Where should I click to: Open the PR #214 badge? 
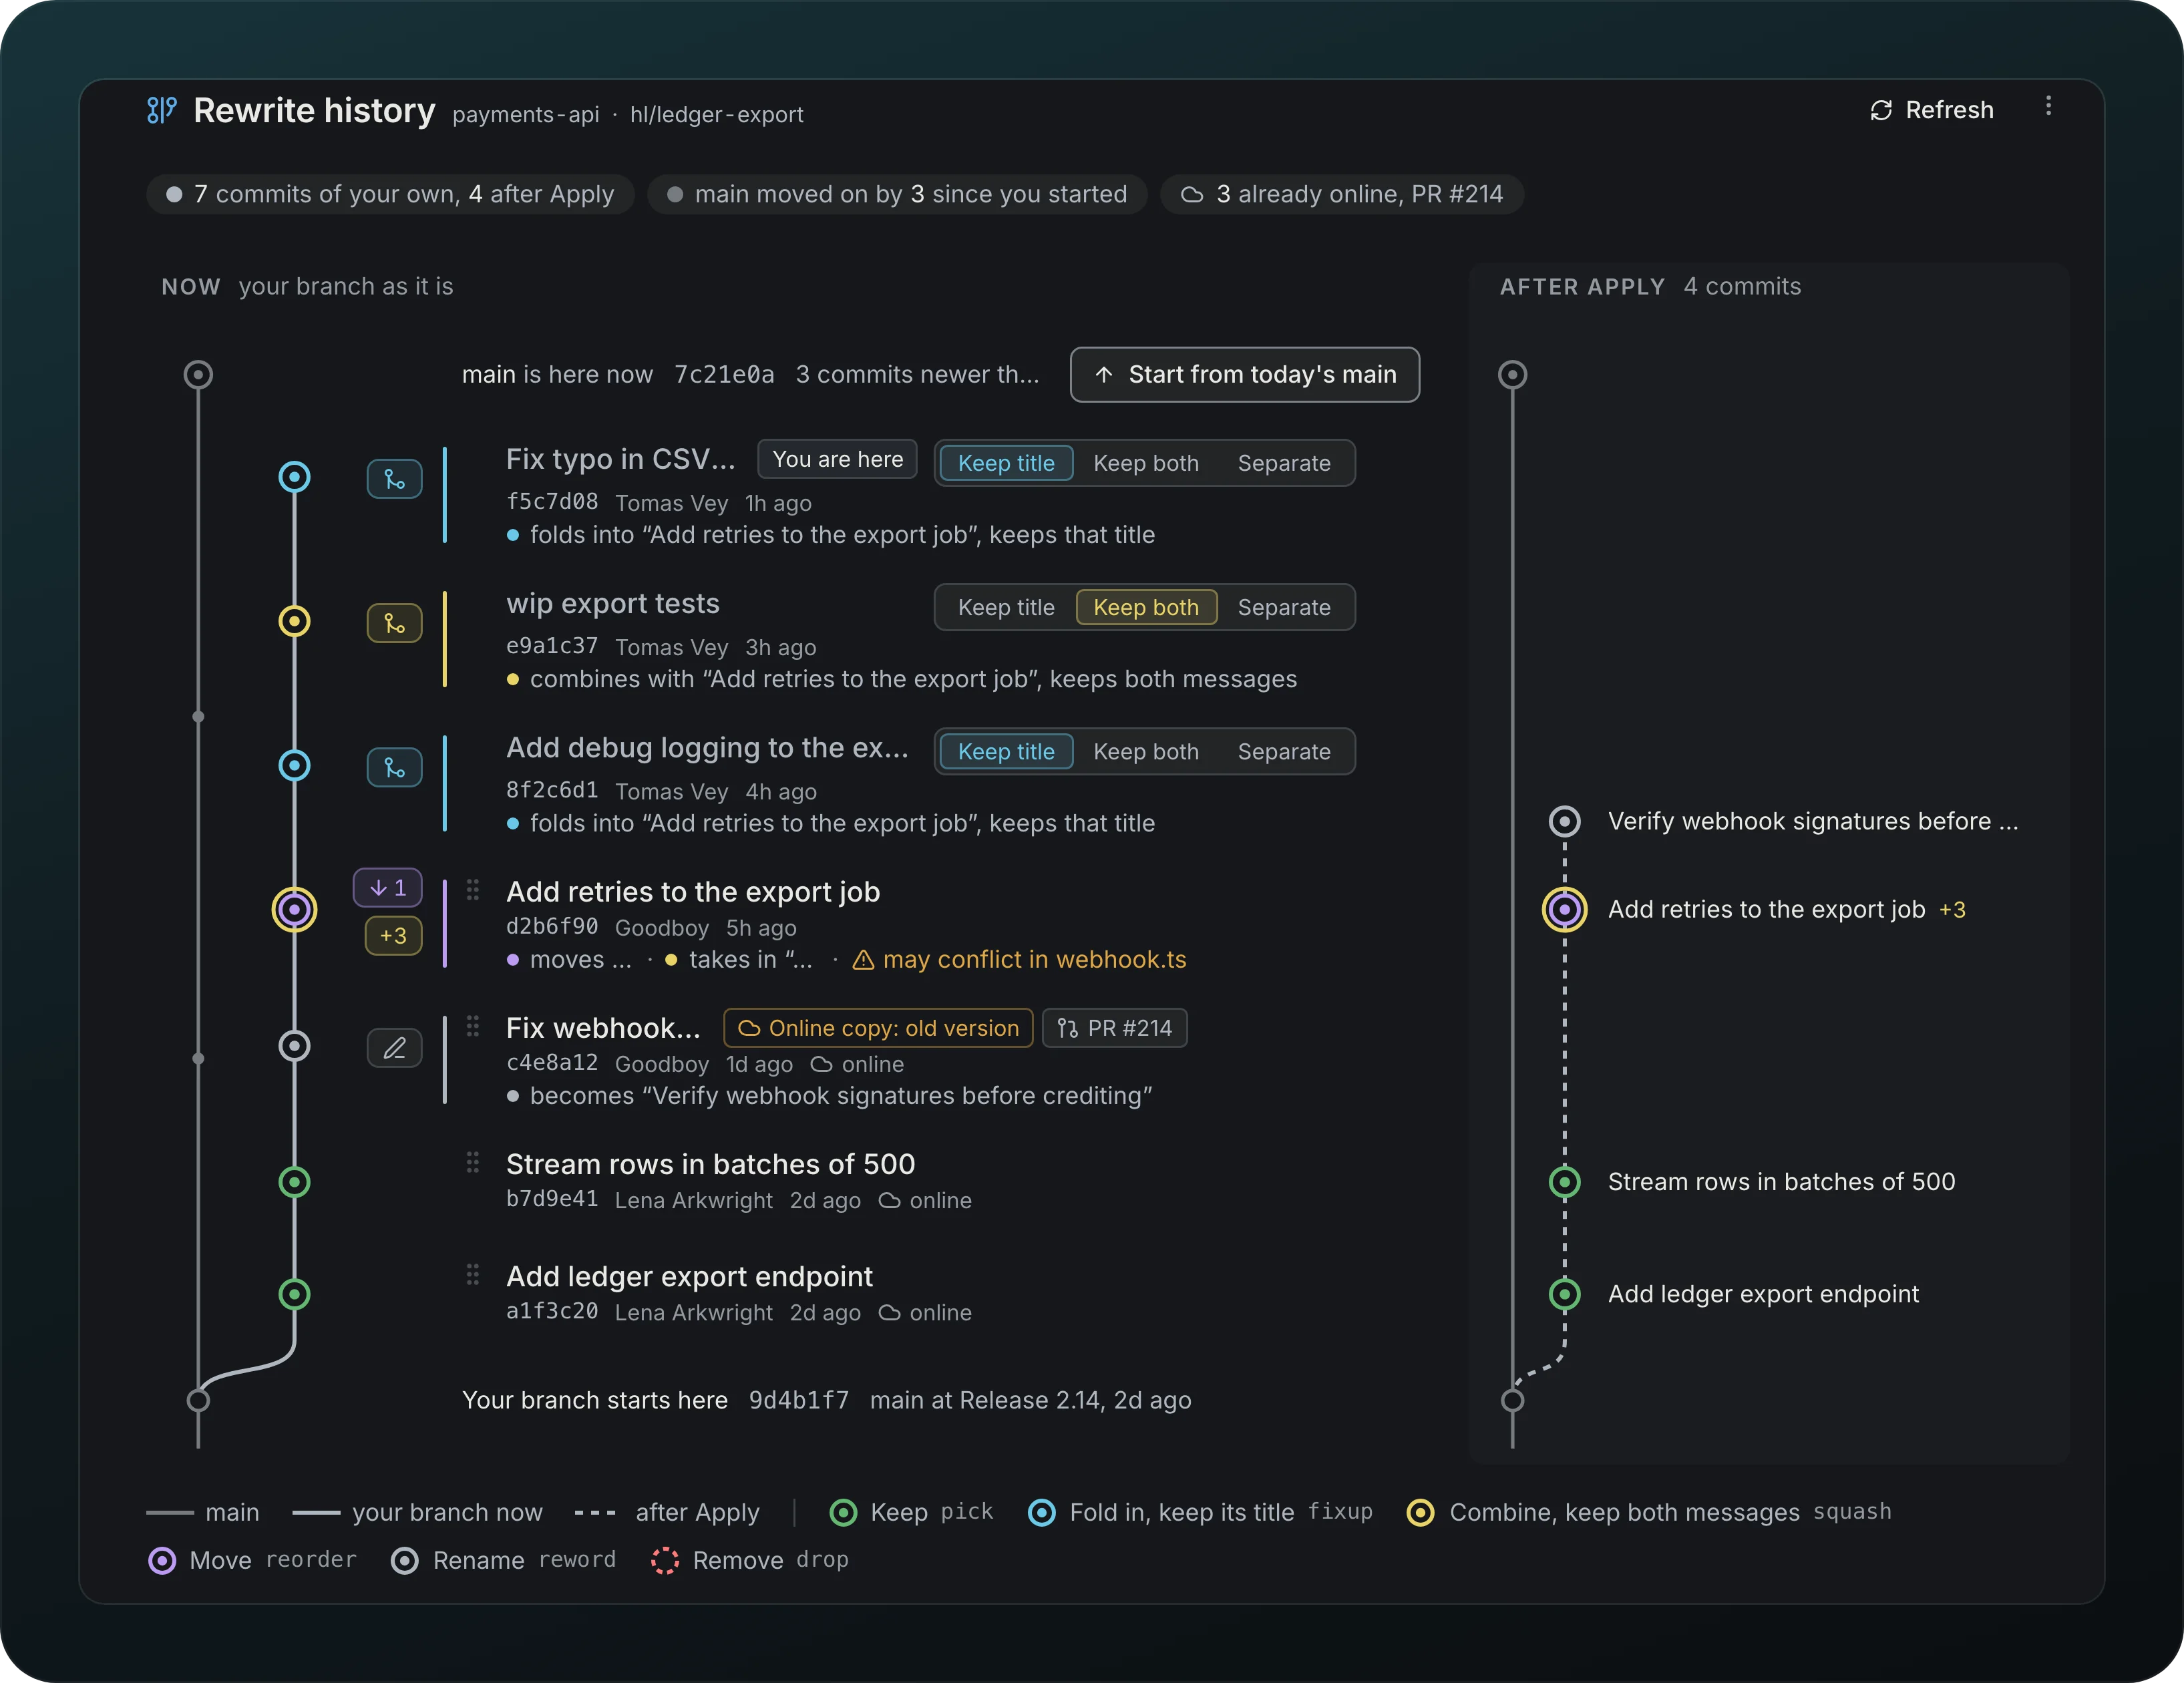pyautogui.click(x=1115, y=1028)
